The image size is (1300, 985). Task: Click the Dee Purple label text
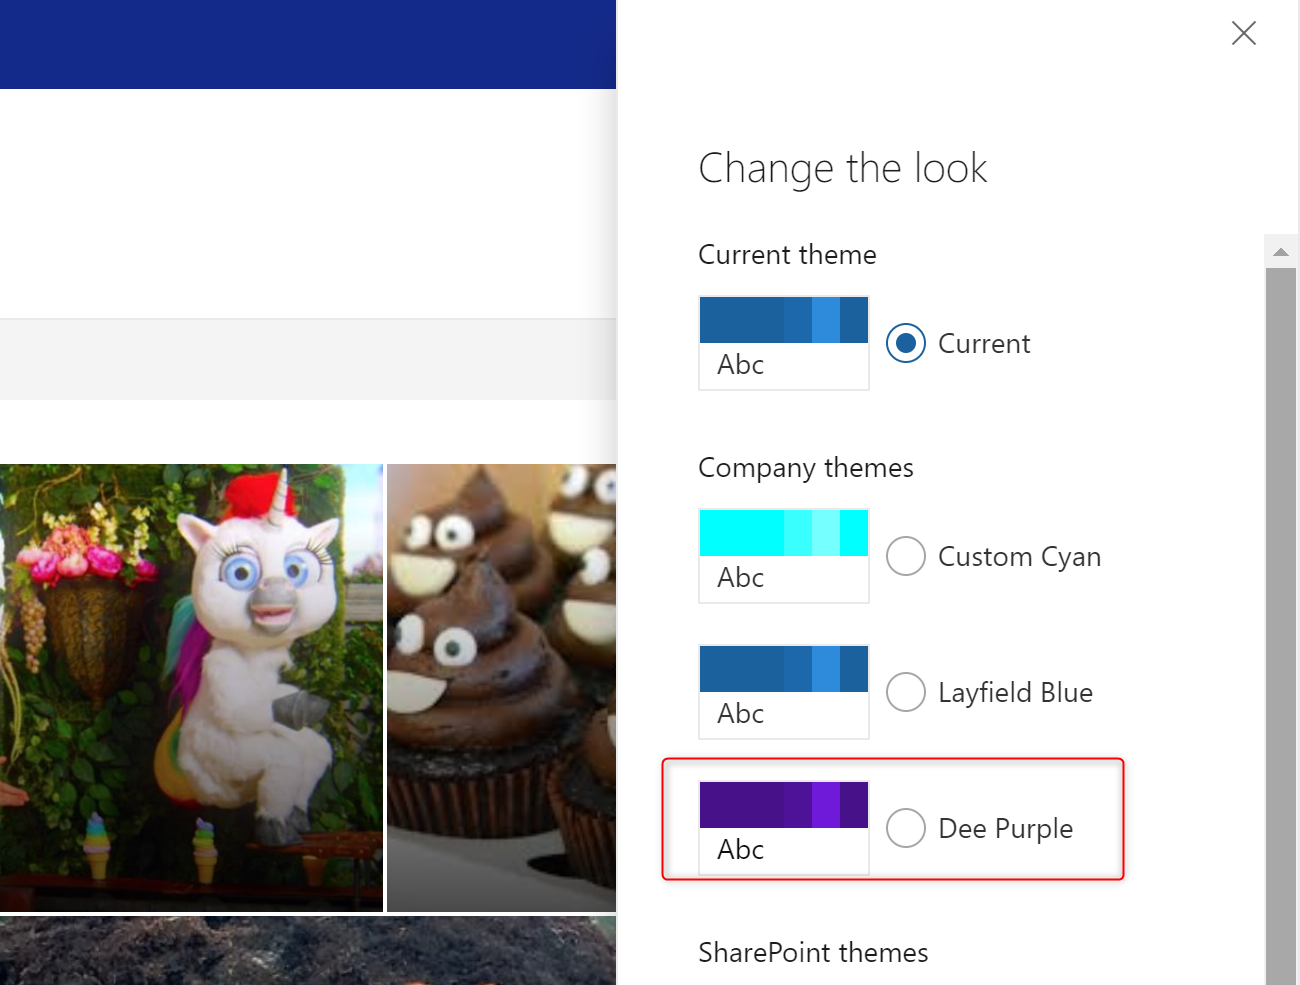[1005, 829]
